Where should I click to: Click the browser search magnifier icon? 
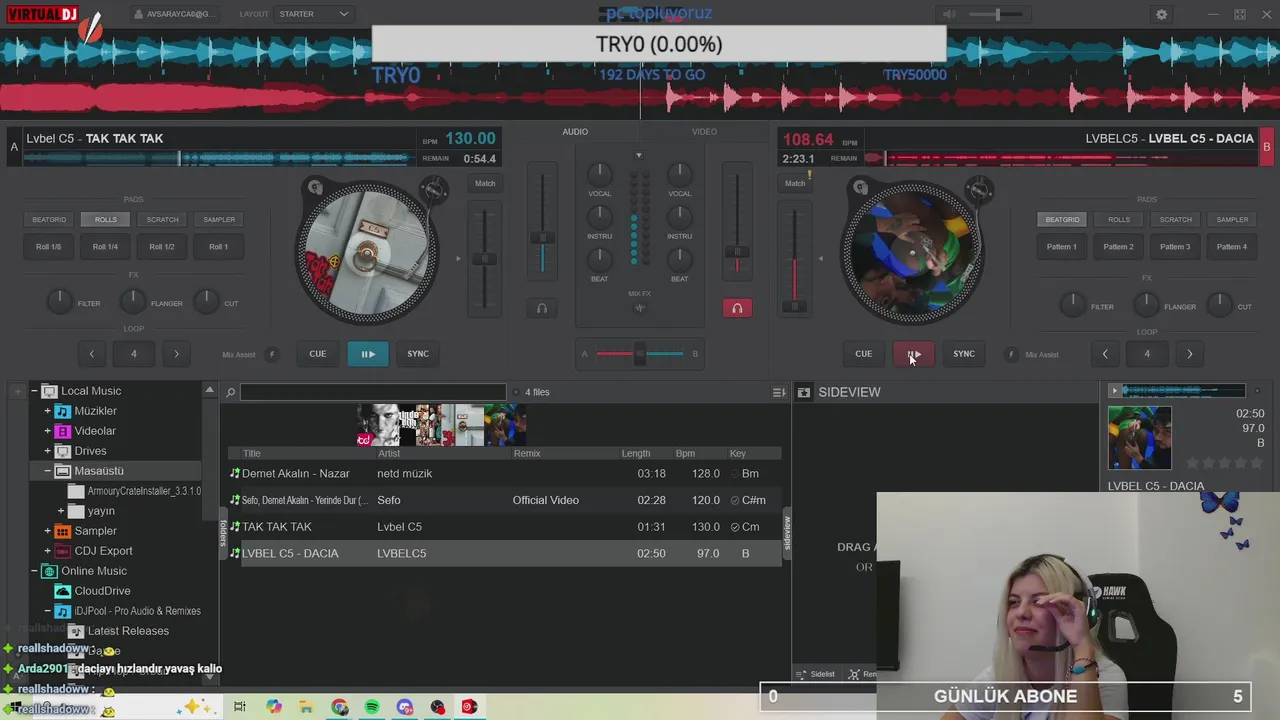tap(230, 392)
